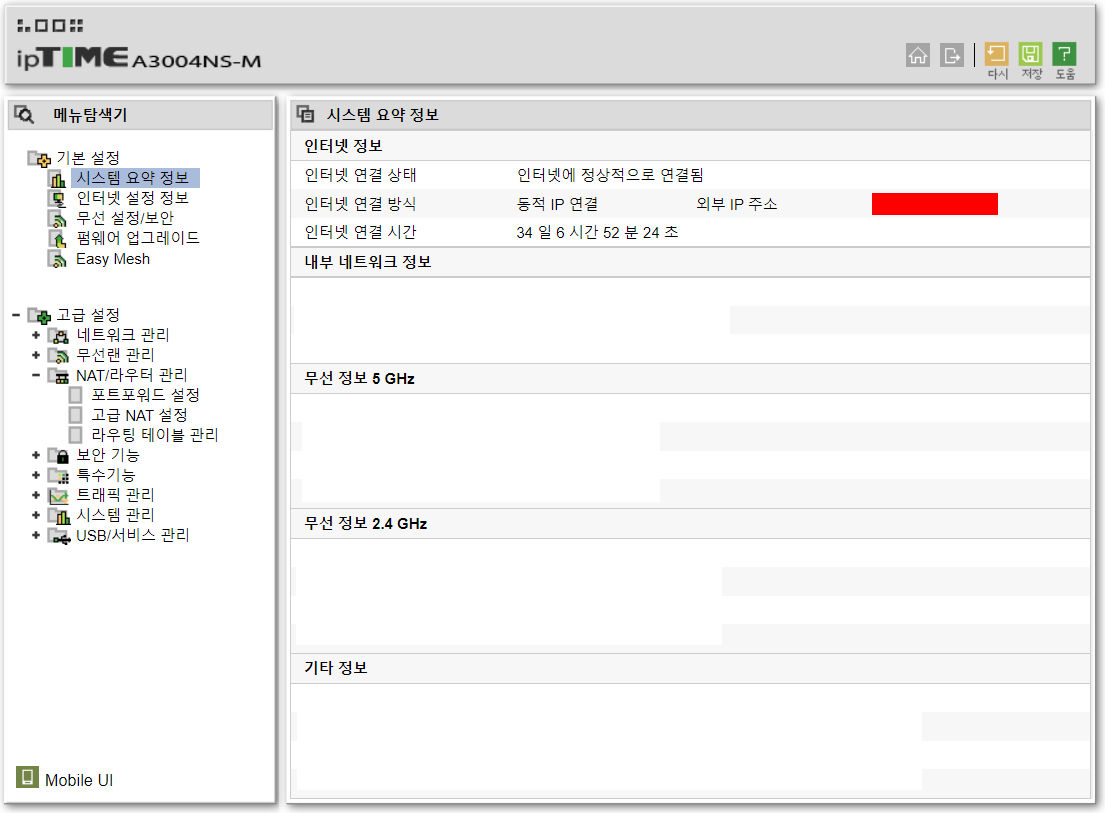Click the 펌웨어 업그레이드 icon
Screen dimensions: 1105x814
tap(58, 239)
